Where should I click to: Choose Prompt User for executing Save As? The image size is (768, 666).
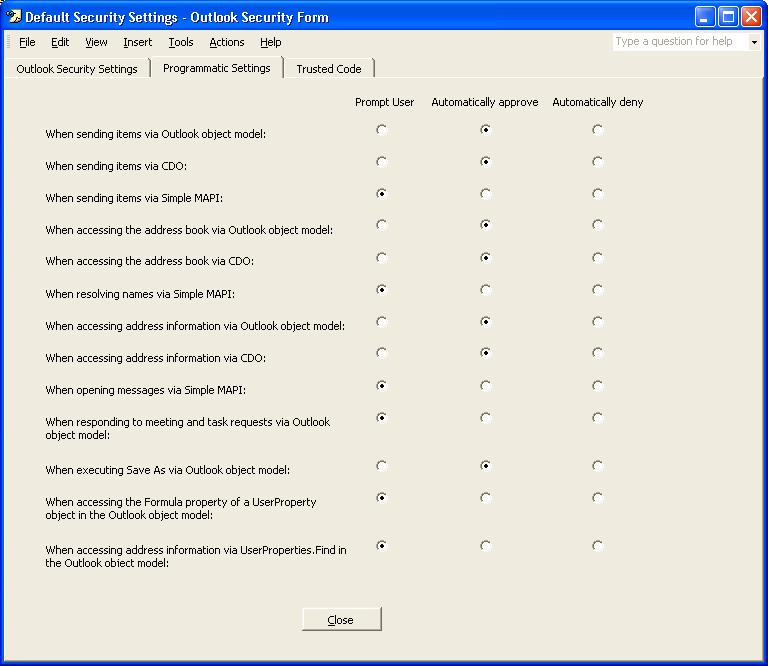[382, 466]
